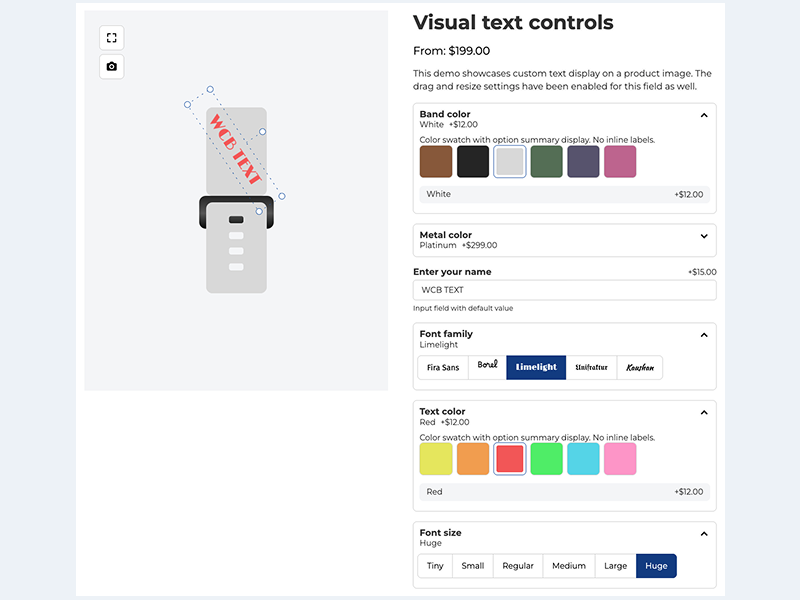Viewport: 800px width, 600px height.
Task: Collapse the Text color section
Action: [x=704, y=412]
